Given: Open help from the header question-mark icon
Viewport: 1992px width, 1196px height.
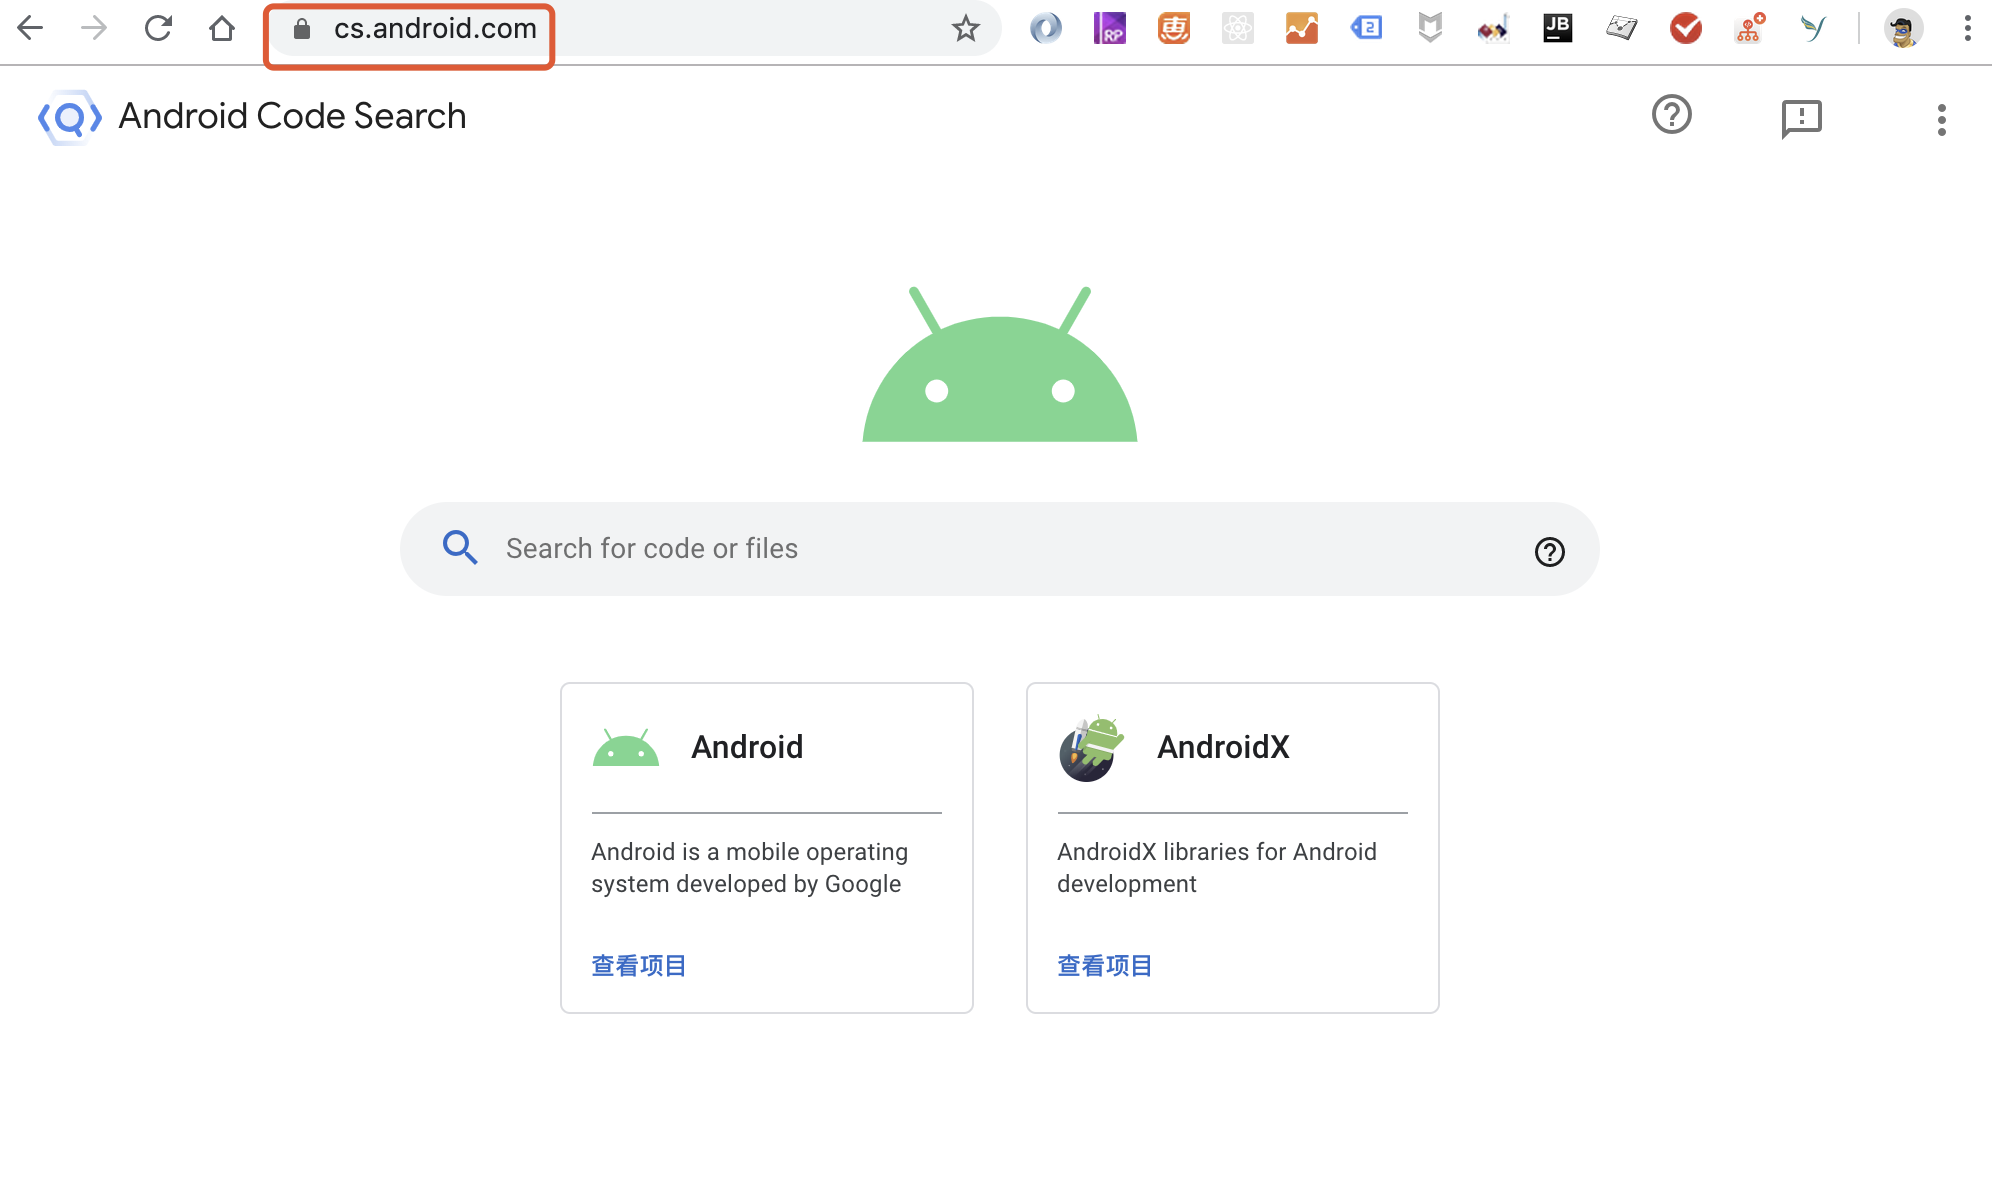Looking at the screenshot, I should point(1672,115).
